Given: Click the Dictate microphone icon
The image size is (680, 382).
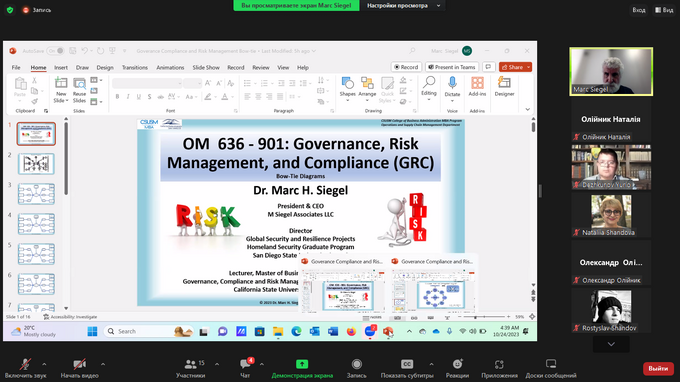Looking at the screenshot, I should 452,82.
